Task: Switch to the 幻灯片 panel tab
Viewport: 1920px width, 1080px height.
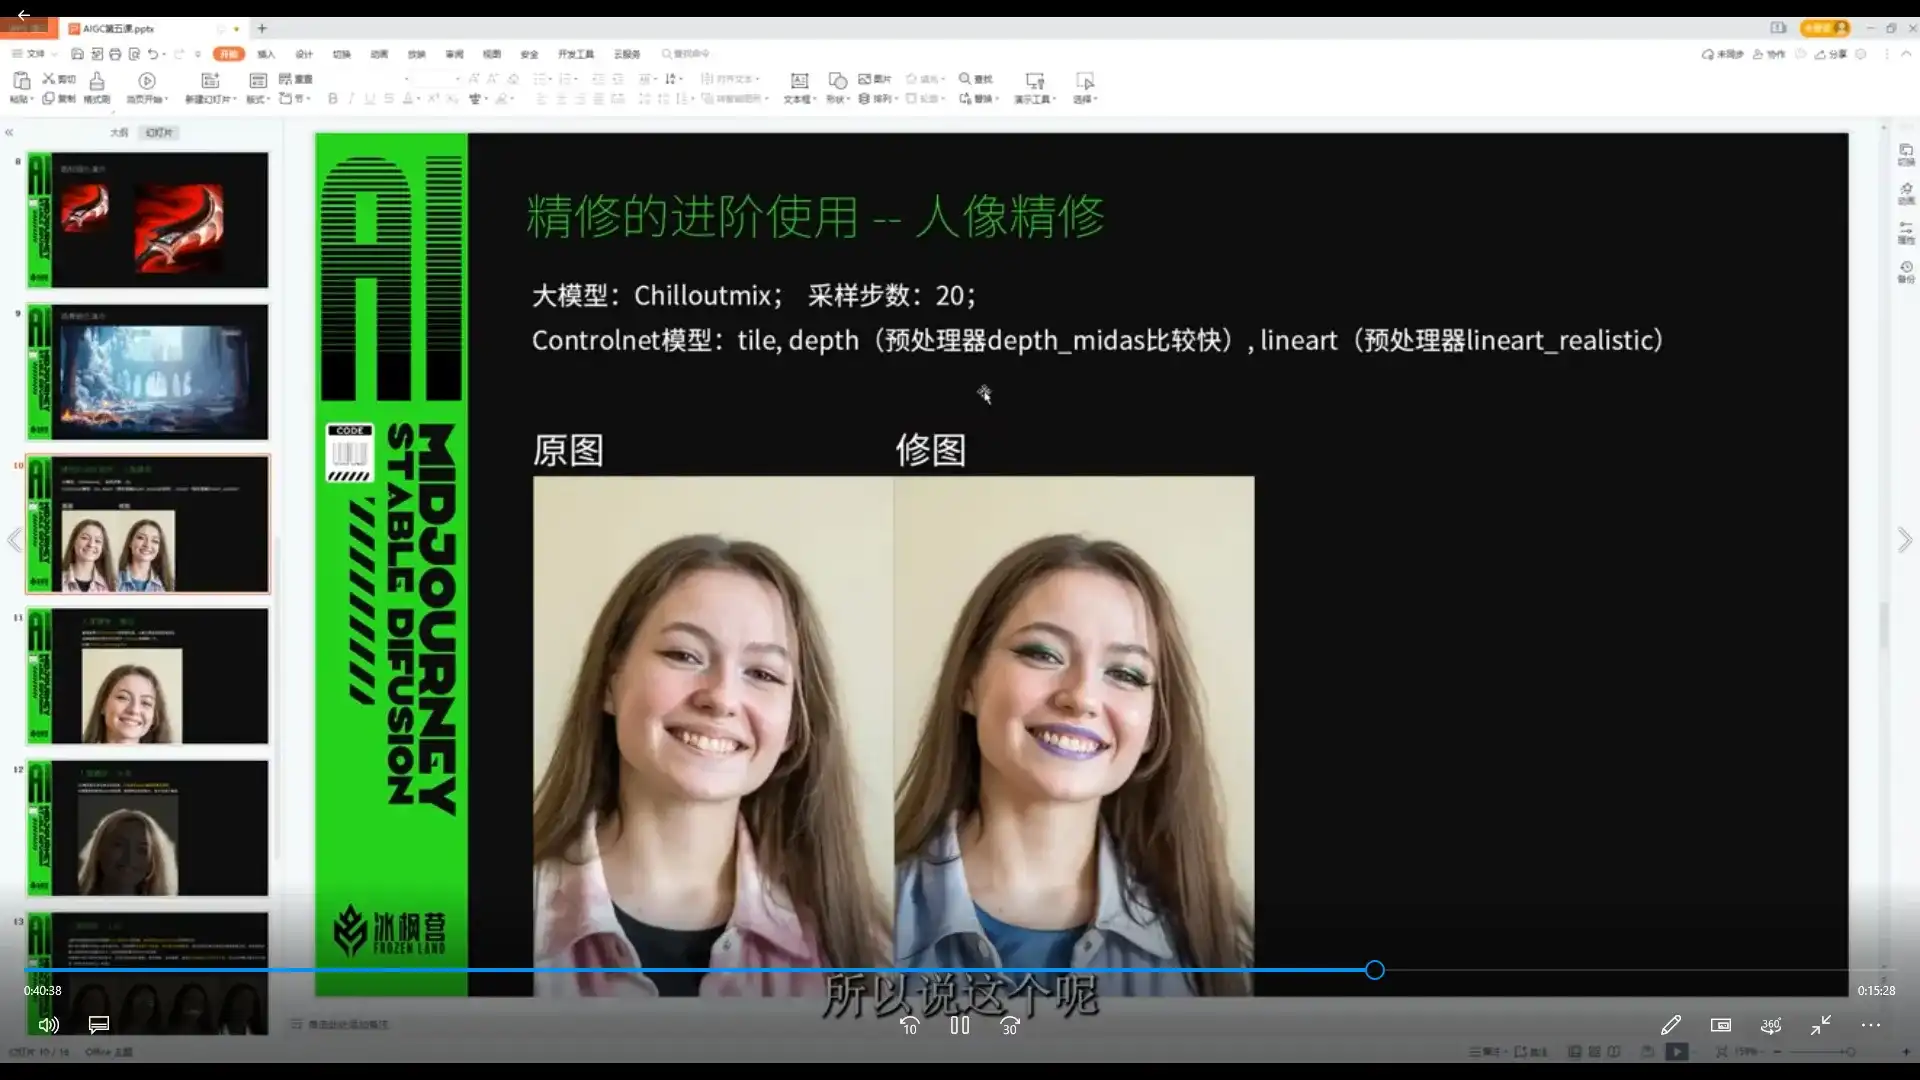Action: click(x=158, y=132)
